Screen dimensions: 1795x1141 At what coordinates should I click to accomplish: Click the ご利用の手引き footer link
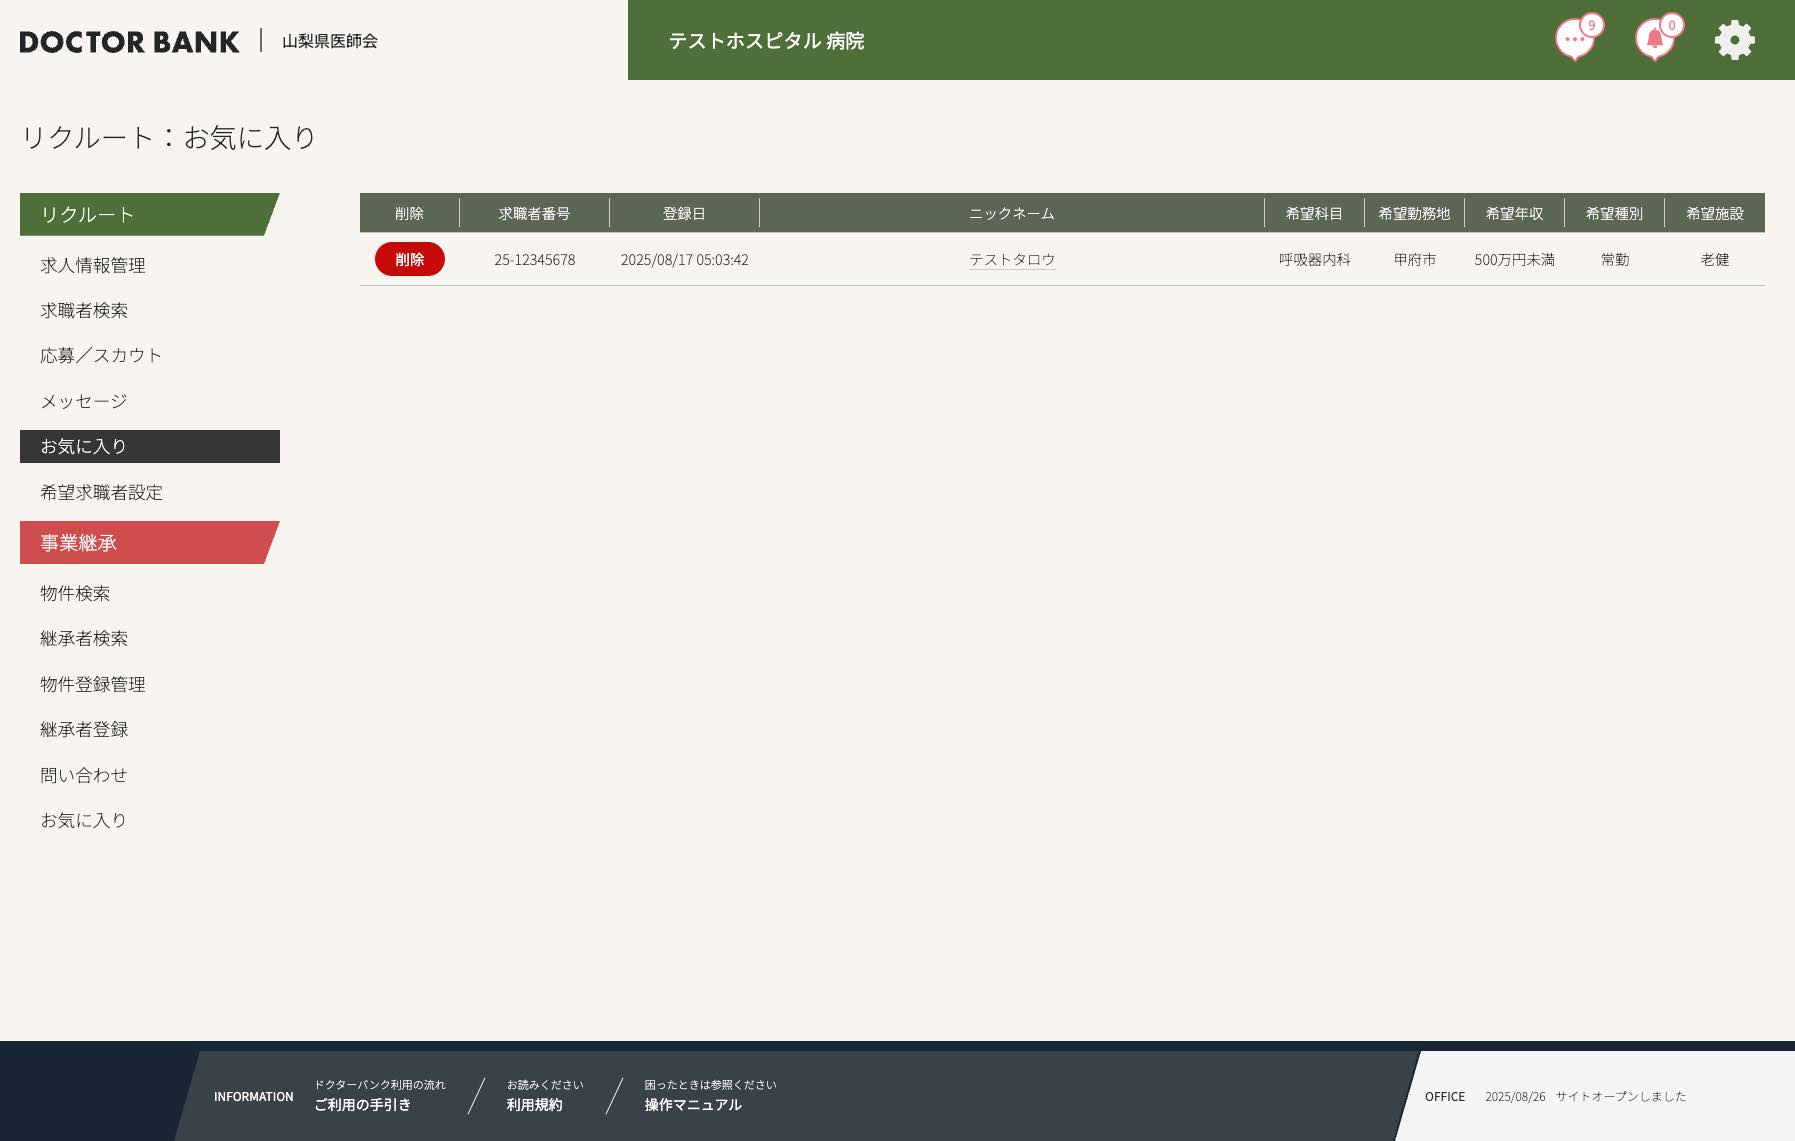(x=362, y=1105)
